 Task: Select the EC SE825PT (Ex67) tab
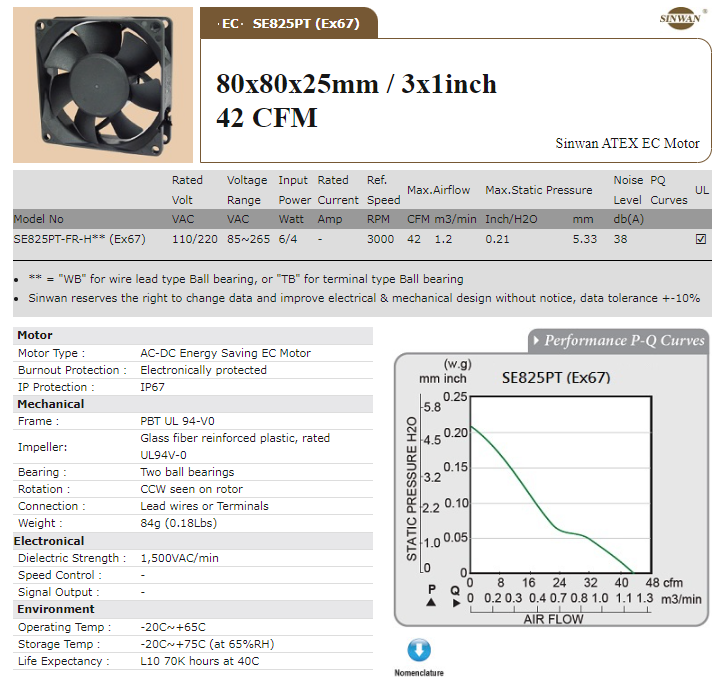point(288,22)
